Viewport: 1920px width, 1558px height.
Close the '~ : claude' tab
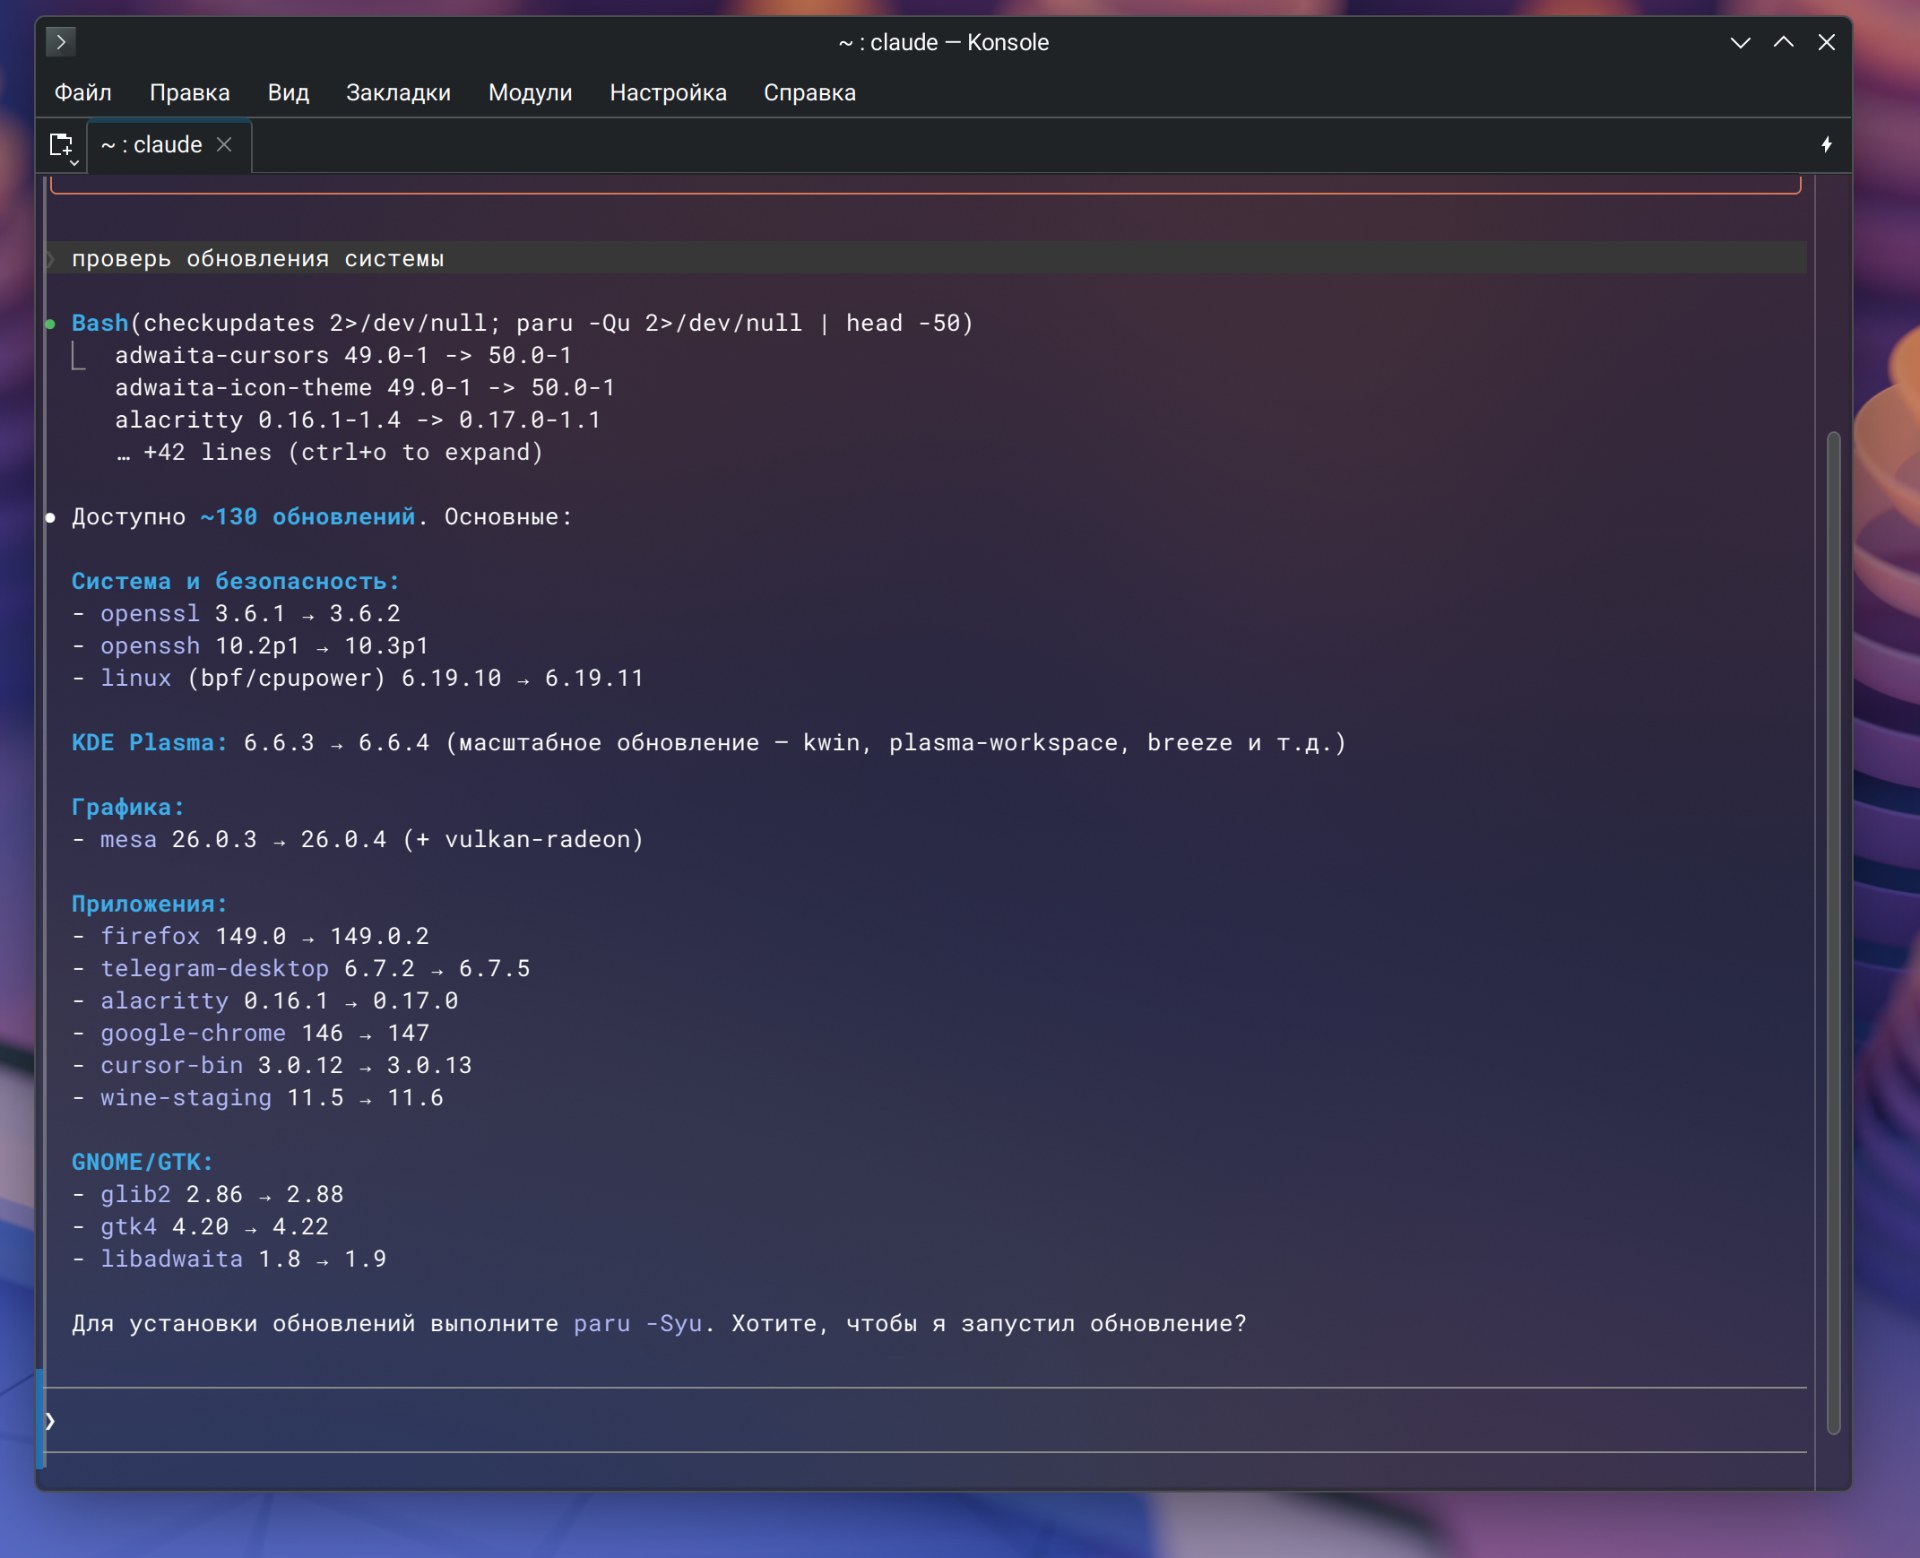click(x=225, y=145)
